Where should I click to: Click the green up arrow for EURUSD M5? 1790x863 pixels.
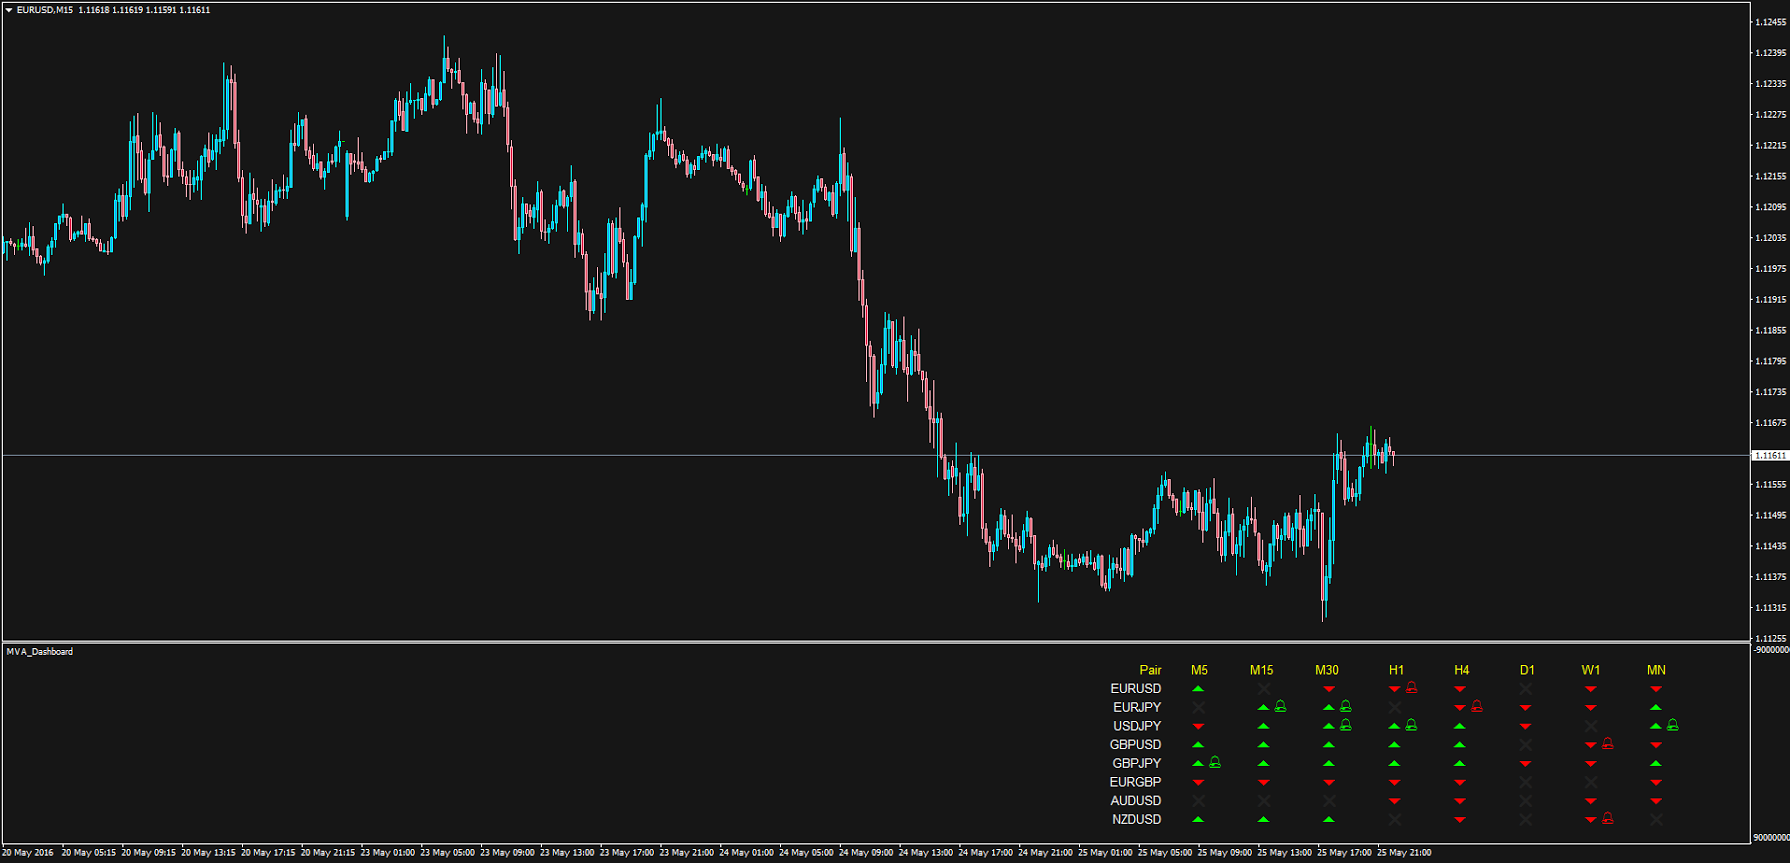tap(1198, 689)
